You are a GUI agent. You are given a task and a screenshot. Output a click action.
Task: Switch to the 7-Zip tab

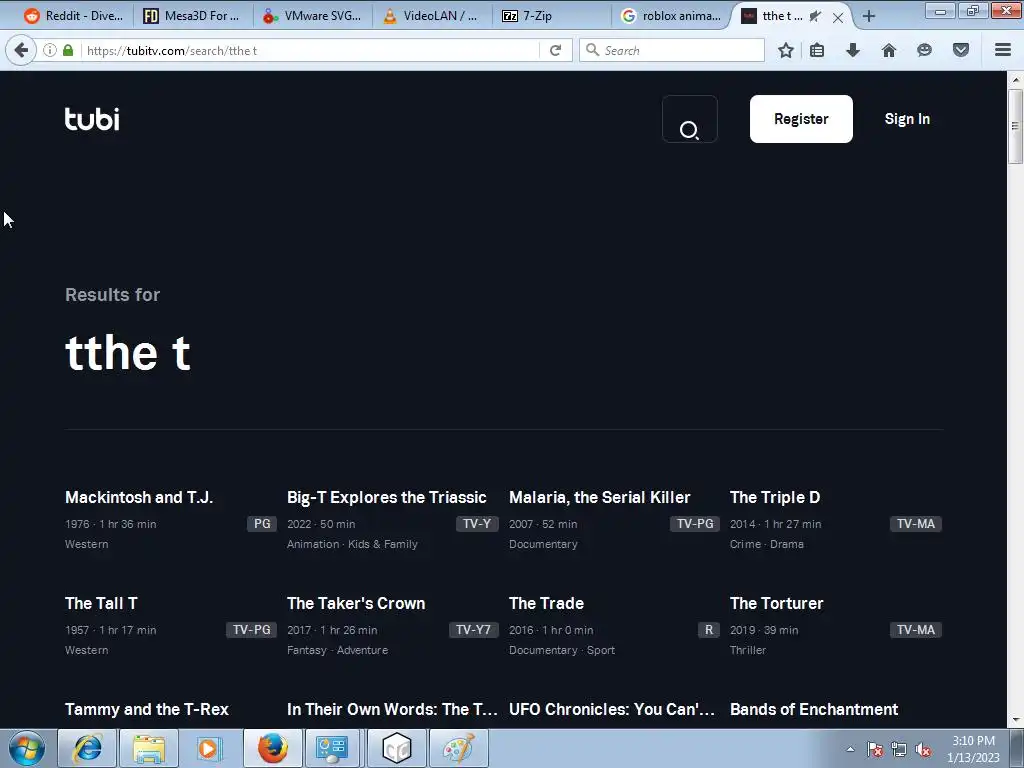click(x=551, y=16)
